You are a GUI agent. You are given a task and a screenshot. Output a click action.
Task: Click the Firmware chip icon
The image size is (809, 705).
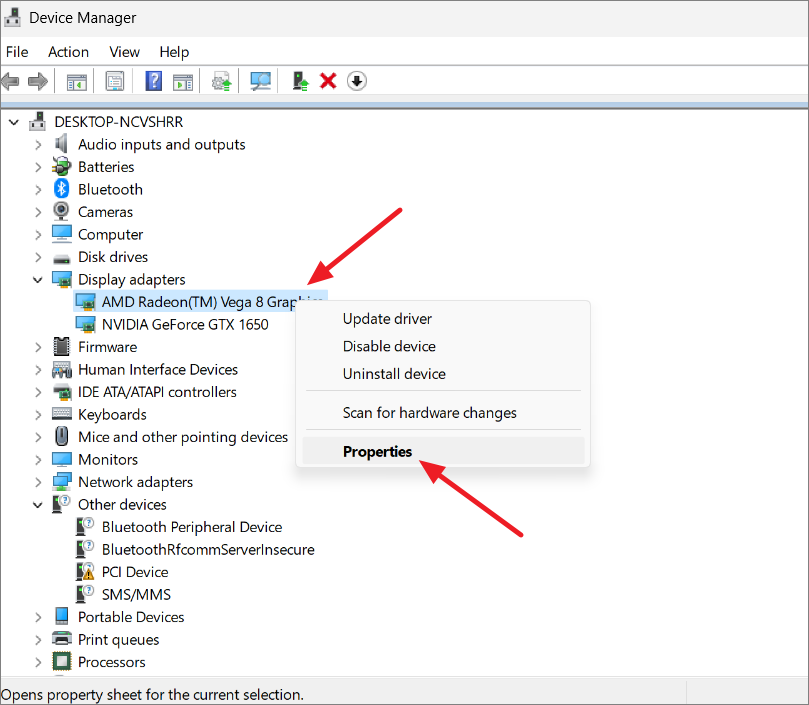click(x=61, y=347)
